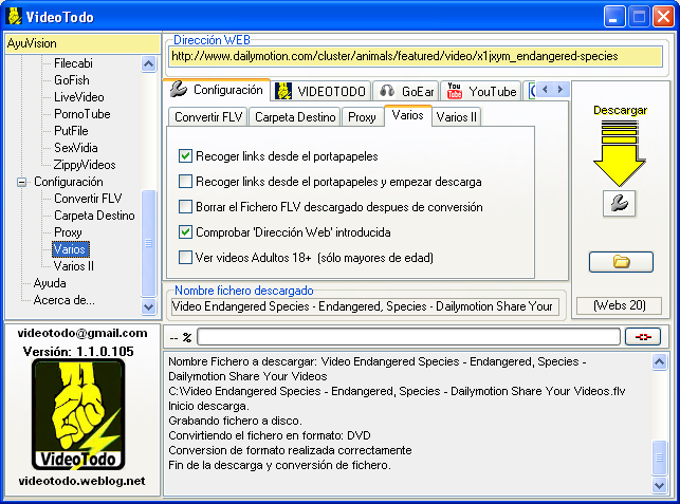This screenshot has height=504, width=680.
Task: Select ZippyVideos in the tree
Action: [85, 165]
